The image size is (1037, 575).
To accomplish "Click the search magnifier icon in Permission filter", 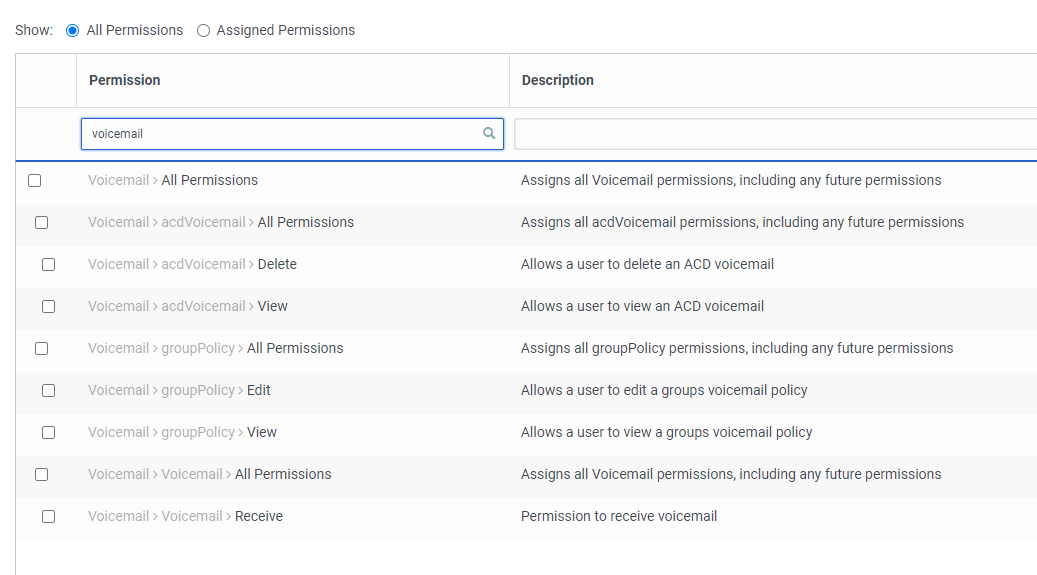I will click(x=489, y=133).
